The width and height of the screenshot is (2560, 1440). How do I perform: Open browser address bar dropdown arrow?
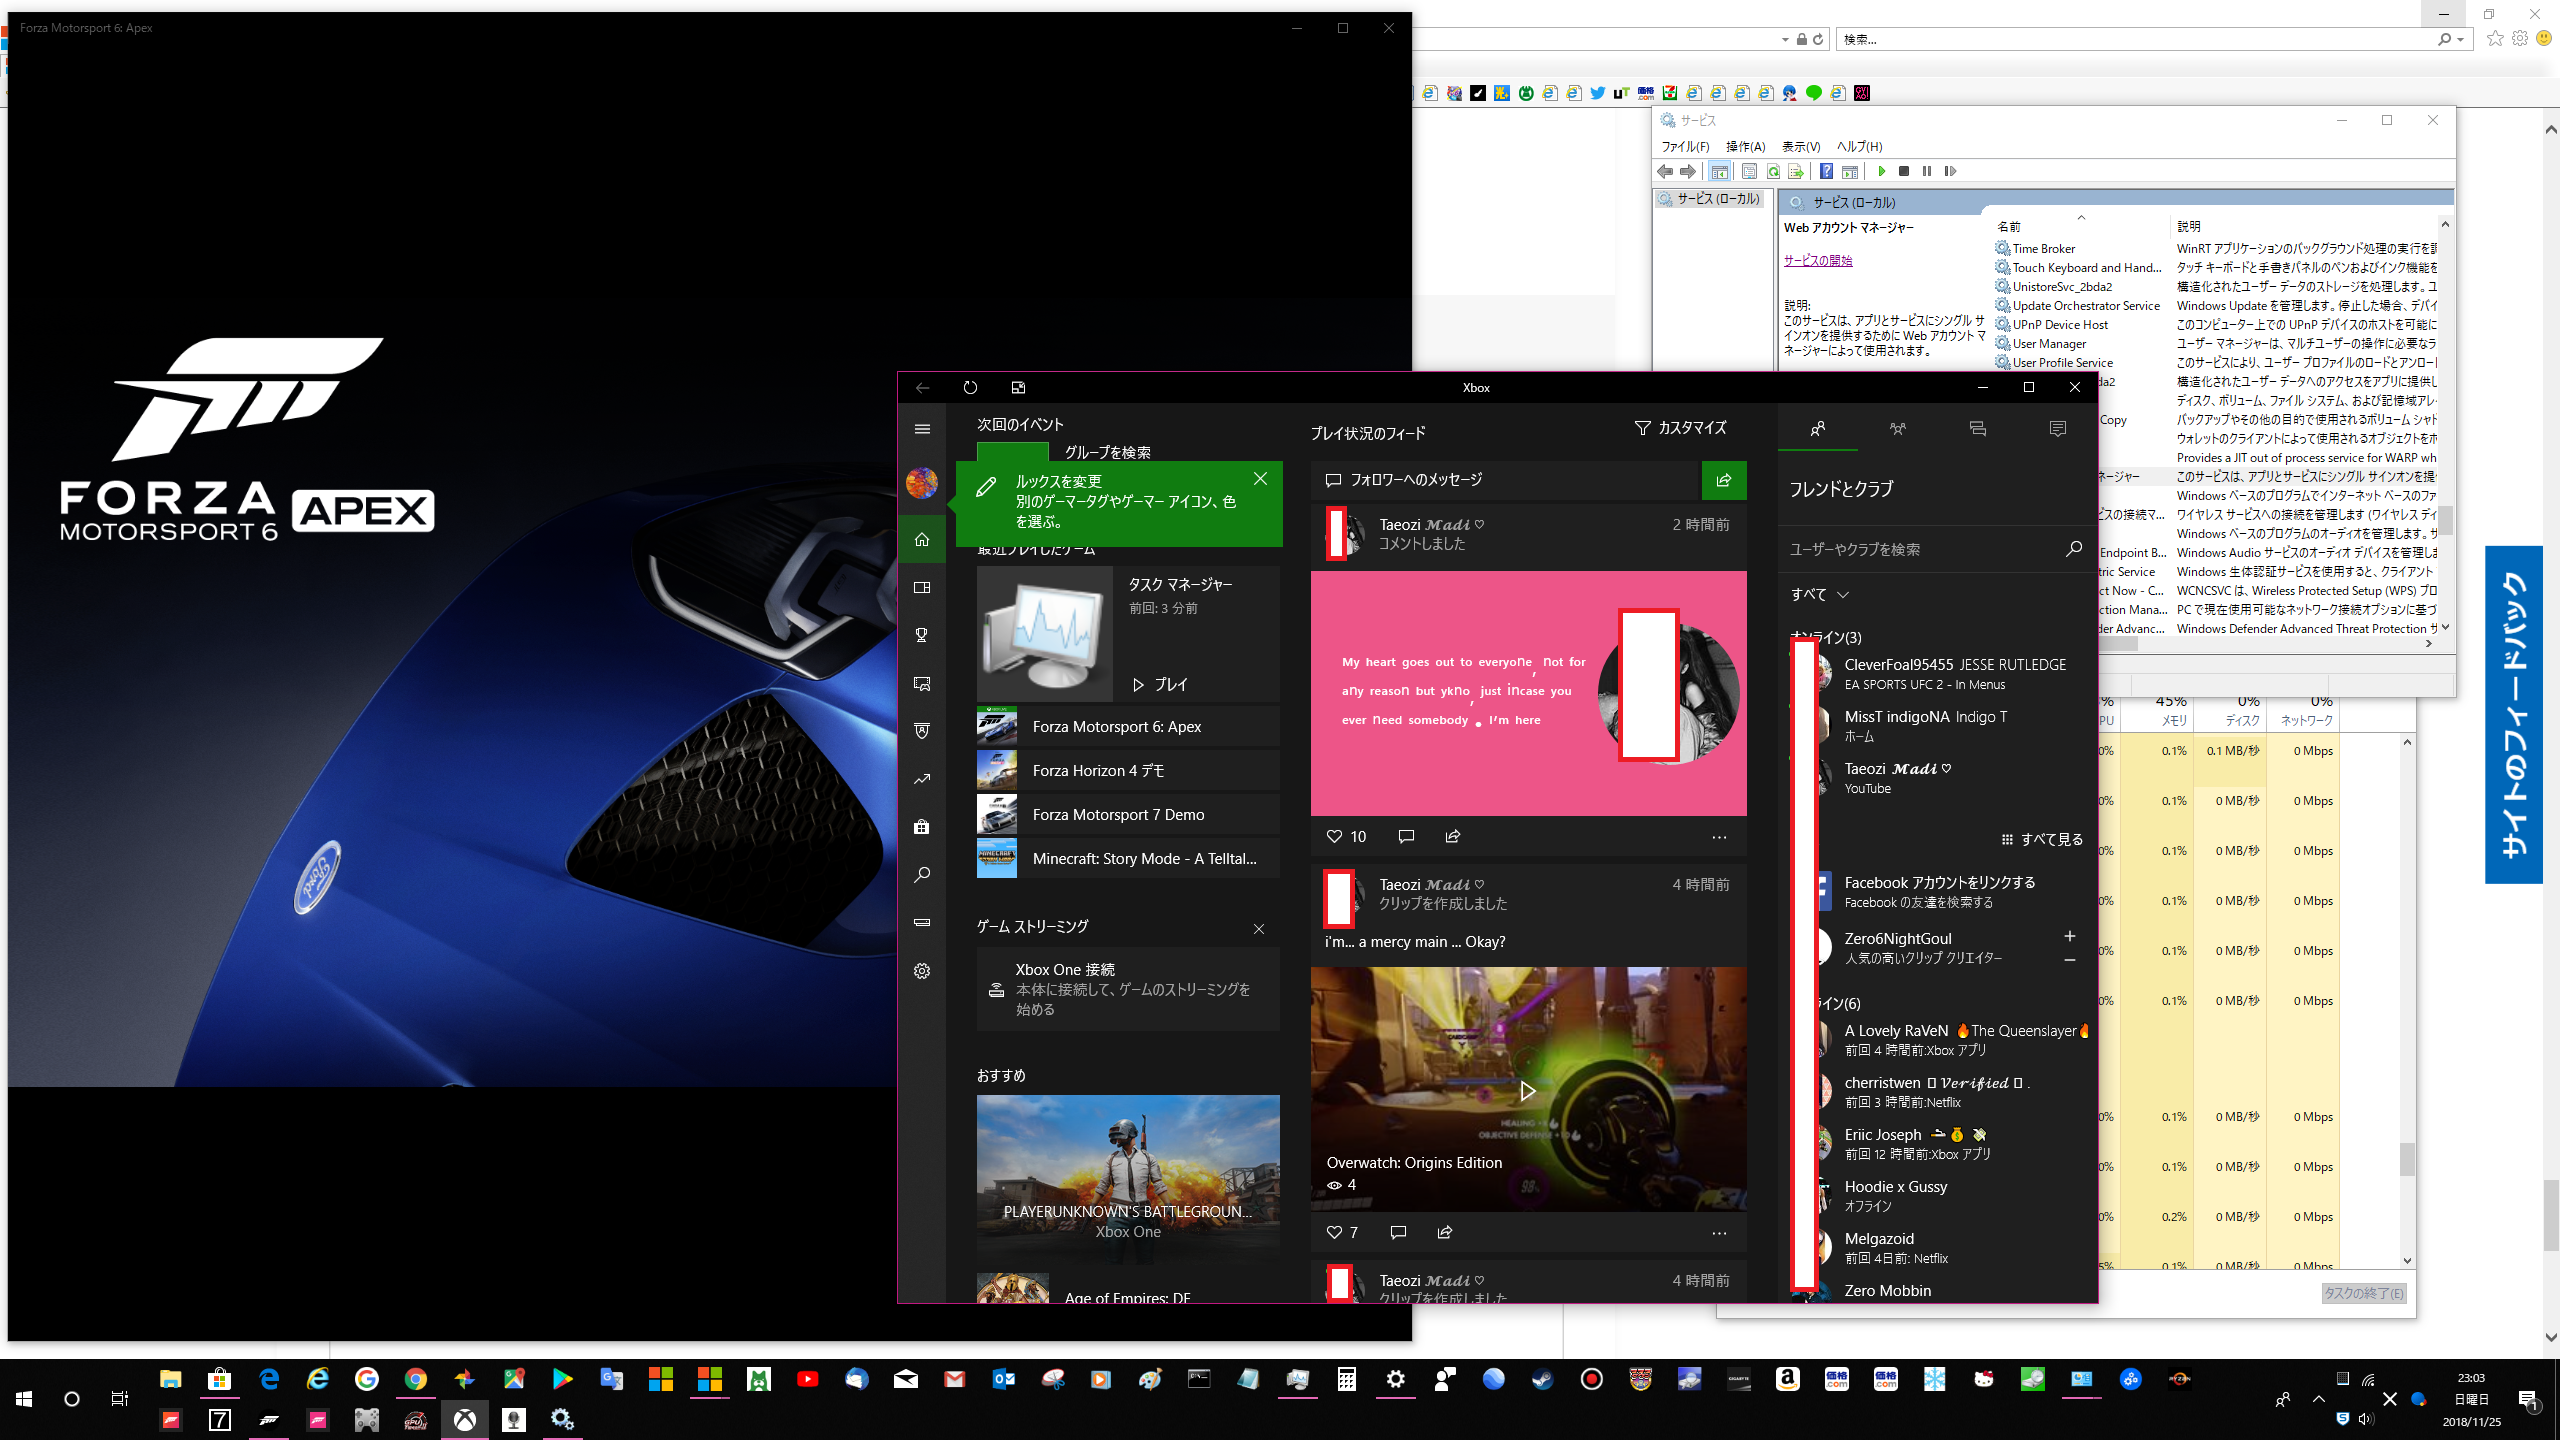coord(1785,40)
